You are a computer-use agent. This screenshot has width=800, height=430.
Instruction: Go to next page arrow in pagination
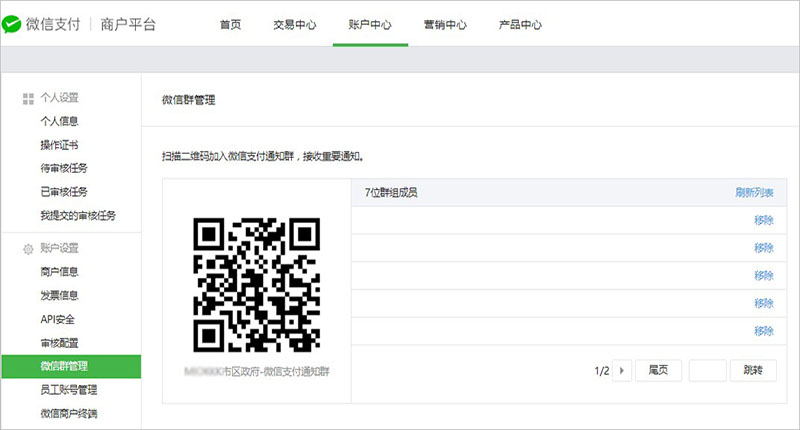pos(622,370)
